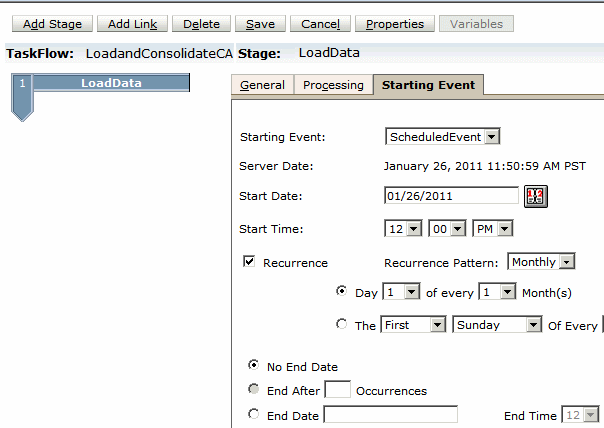Viewport: 604px width, 428px height.
Task: Select the LoadData stage block
Action: [x=110, y=84]
